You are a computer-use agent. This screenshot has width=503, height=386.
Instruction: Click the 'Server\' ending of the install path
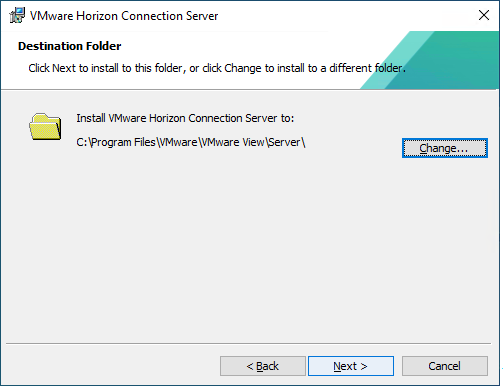coord(287,142)
